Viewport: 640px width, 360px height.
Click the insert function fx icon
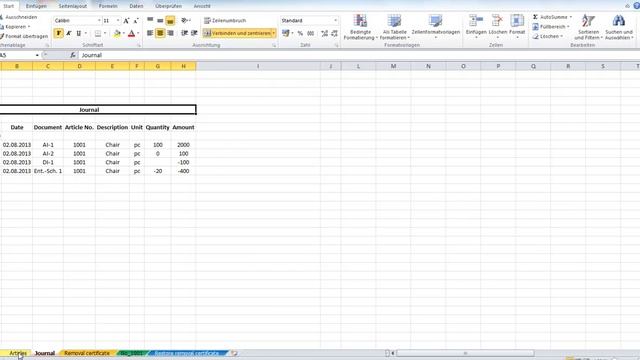[x=73, y=55]
